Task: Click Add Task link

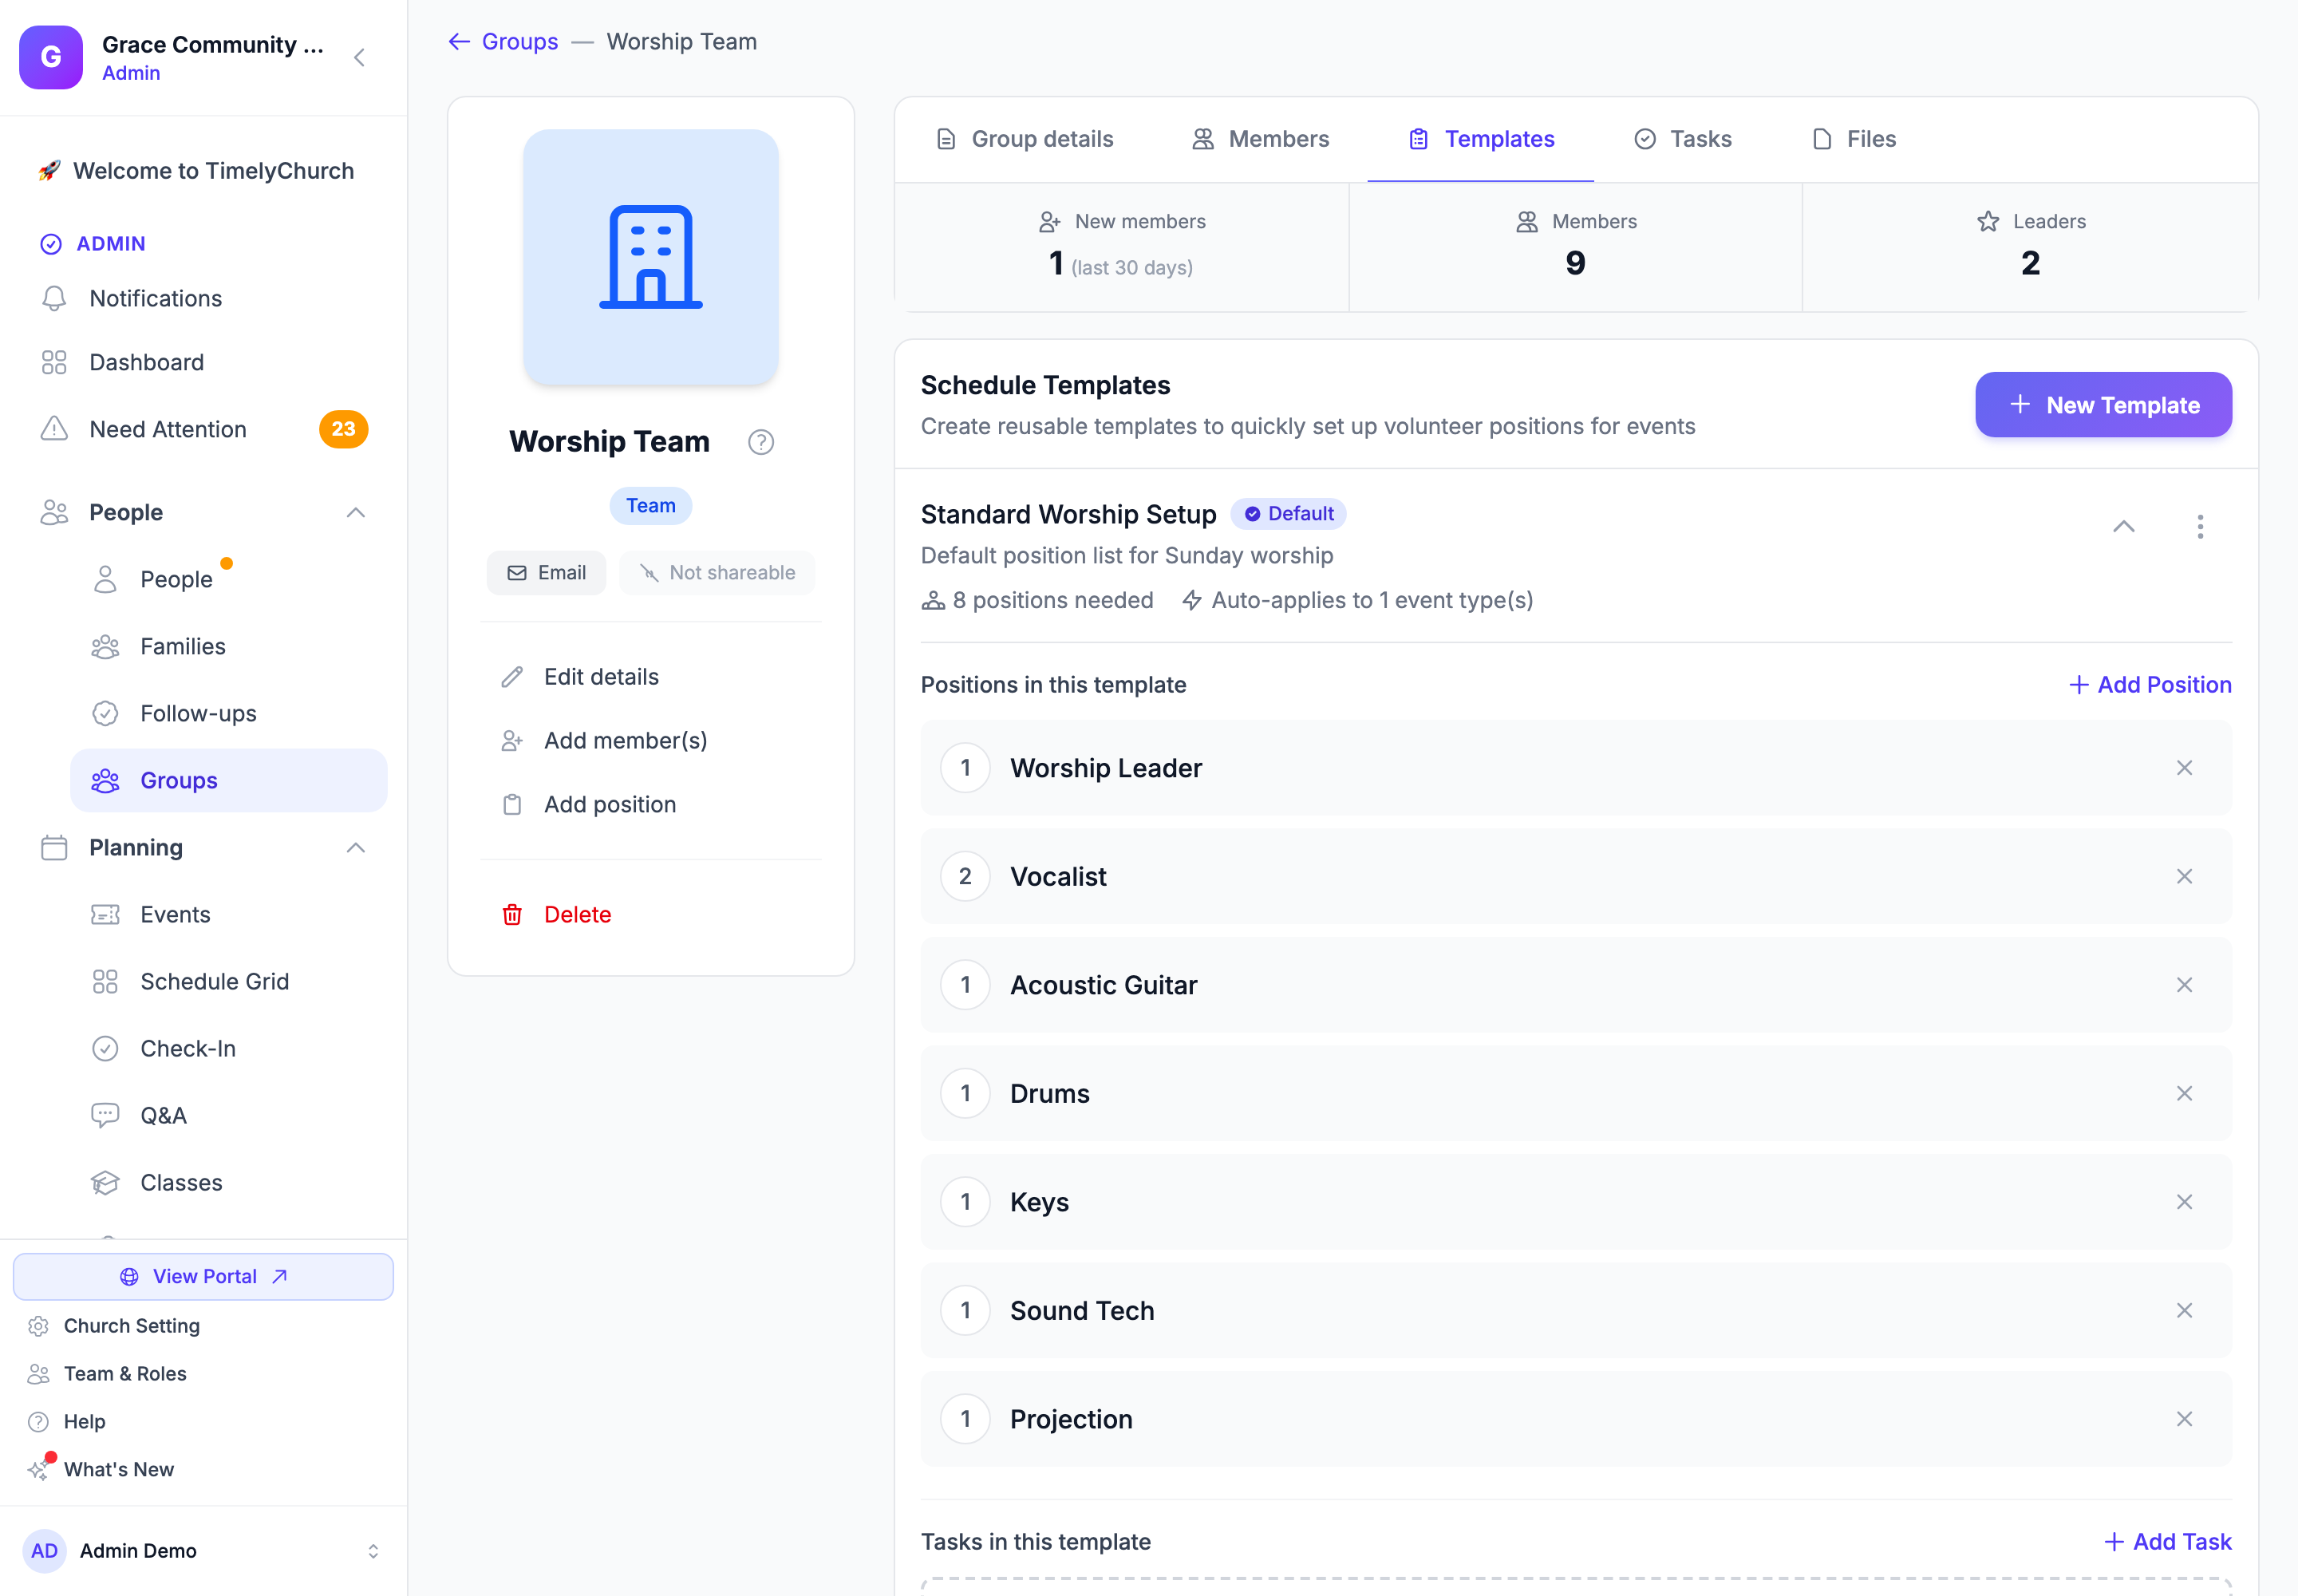Action: (x=2167, y=1542)
